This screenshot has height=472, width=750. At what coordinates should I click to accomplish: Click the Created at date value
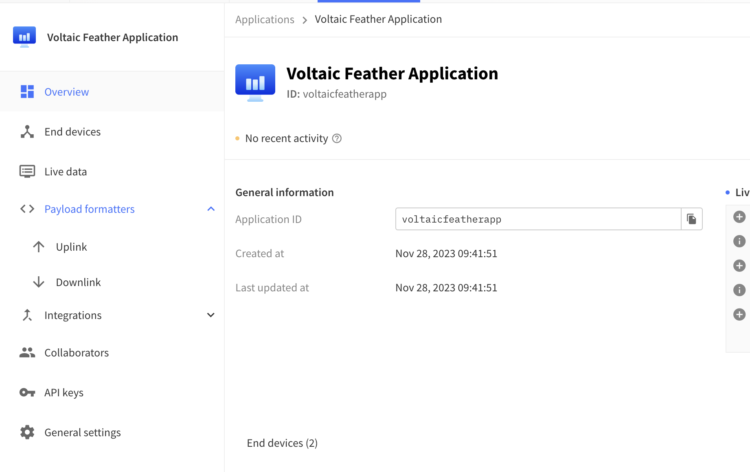(x=446, y=253)
